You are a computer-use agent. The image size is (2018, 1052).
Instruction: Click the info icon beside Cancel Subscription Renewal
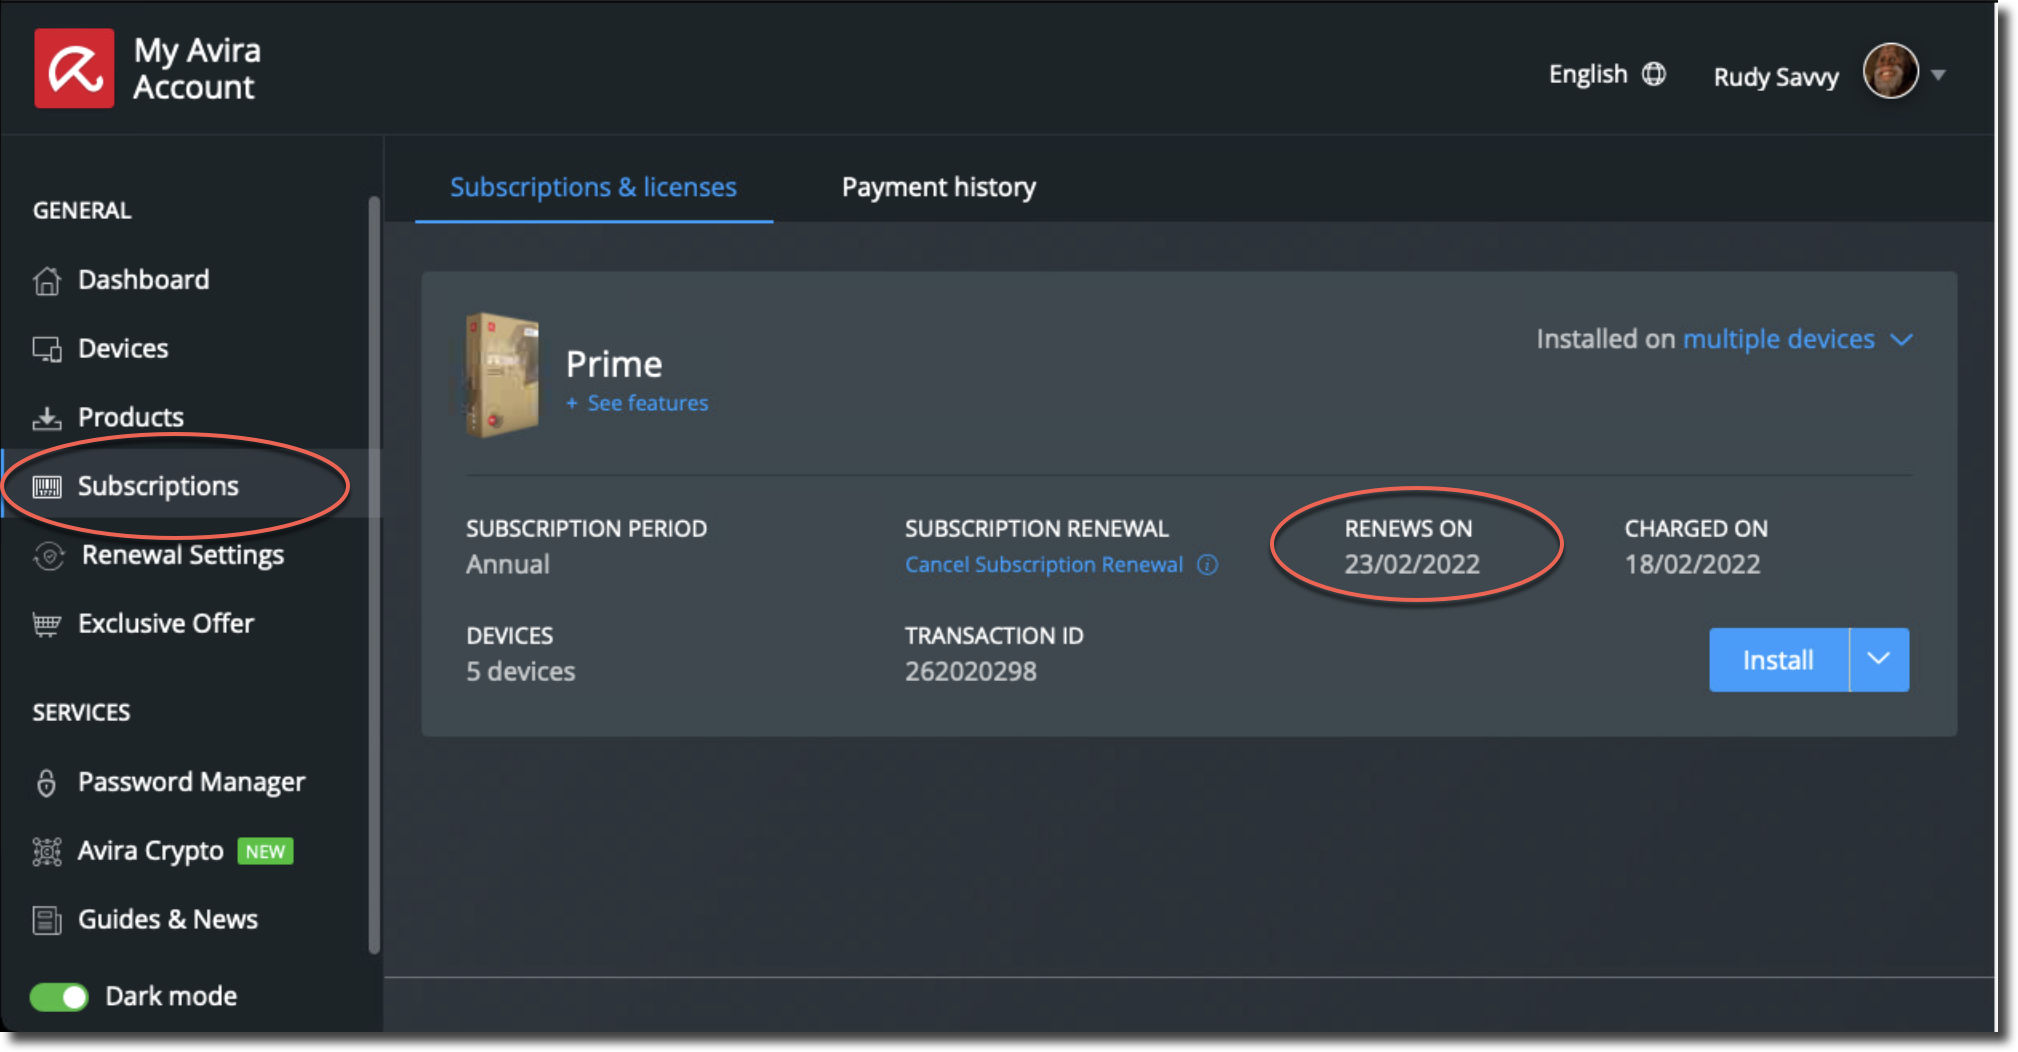pos(1208,565)
